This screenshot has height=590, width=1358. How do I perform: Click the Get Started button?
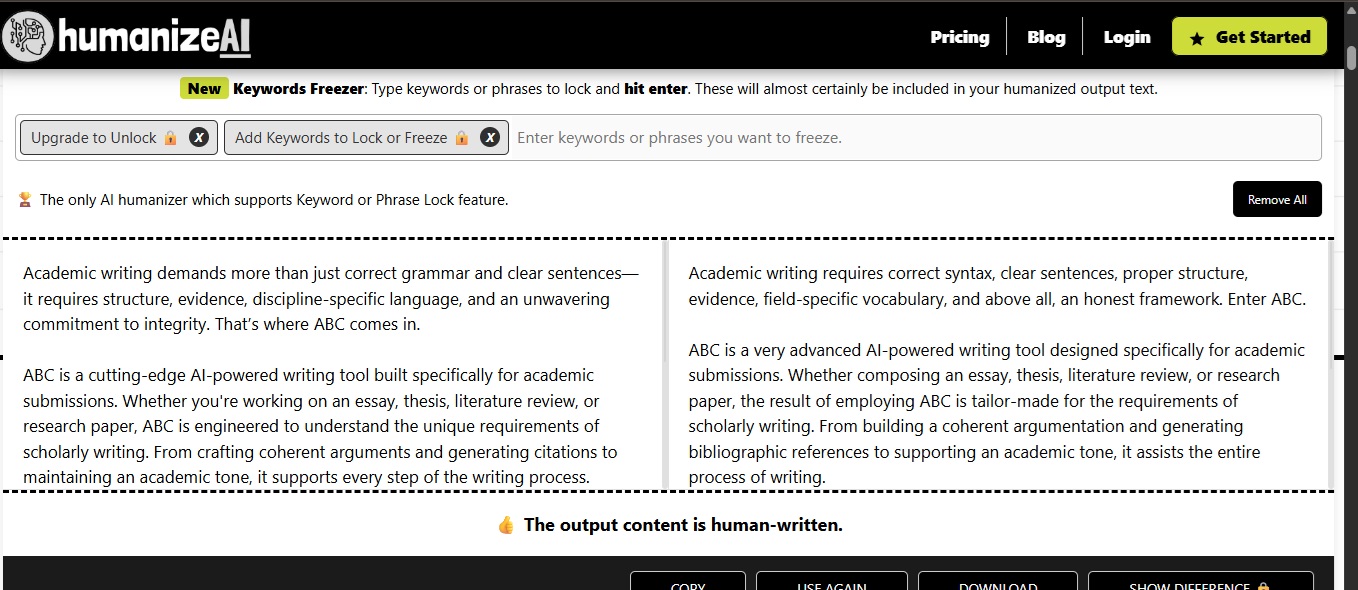click(x=1249, y=36)
